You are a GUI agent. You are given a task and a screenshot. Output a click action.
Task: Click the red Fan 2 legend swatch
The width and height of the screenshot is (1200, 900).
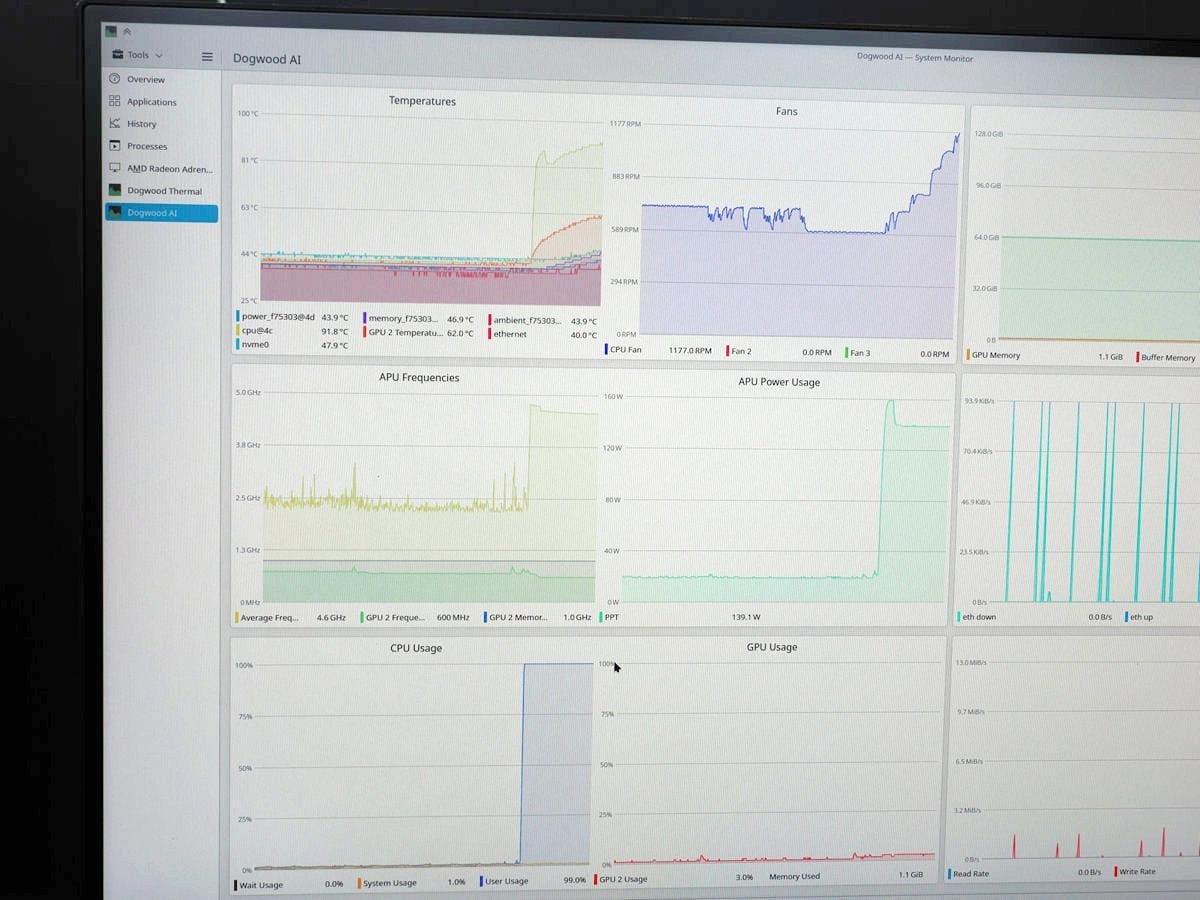[726, 352]
